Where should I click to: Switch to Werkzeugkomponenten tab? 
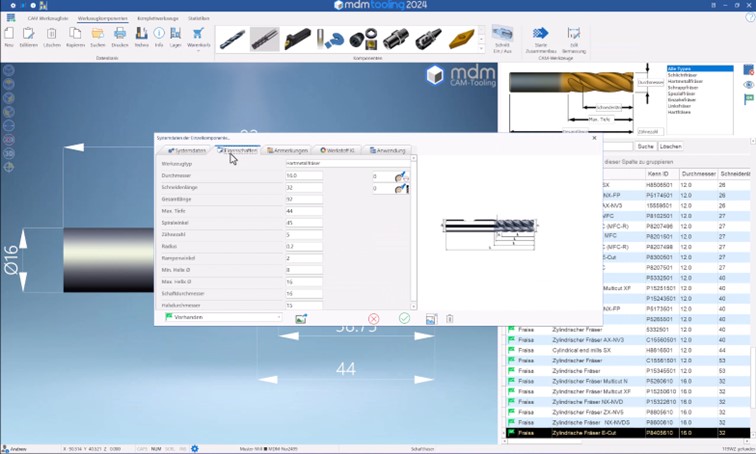coord(103,18)
